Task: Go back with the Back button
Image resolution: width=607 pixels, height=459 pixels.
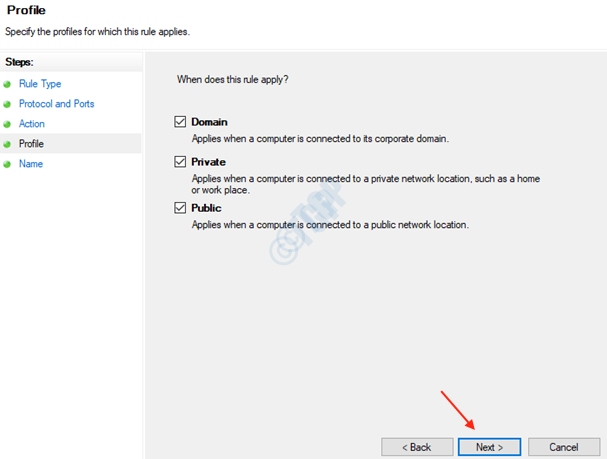Action: click(417, 447)
